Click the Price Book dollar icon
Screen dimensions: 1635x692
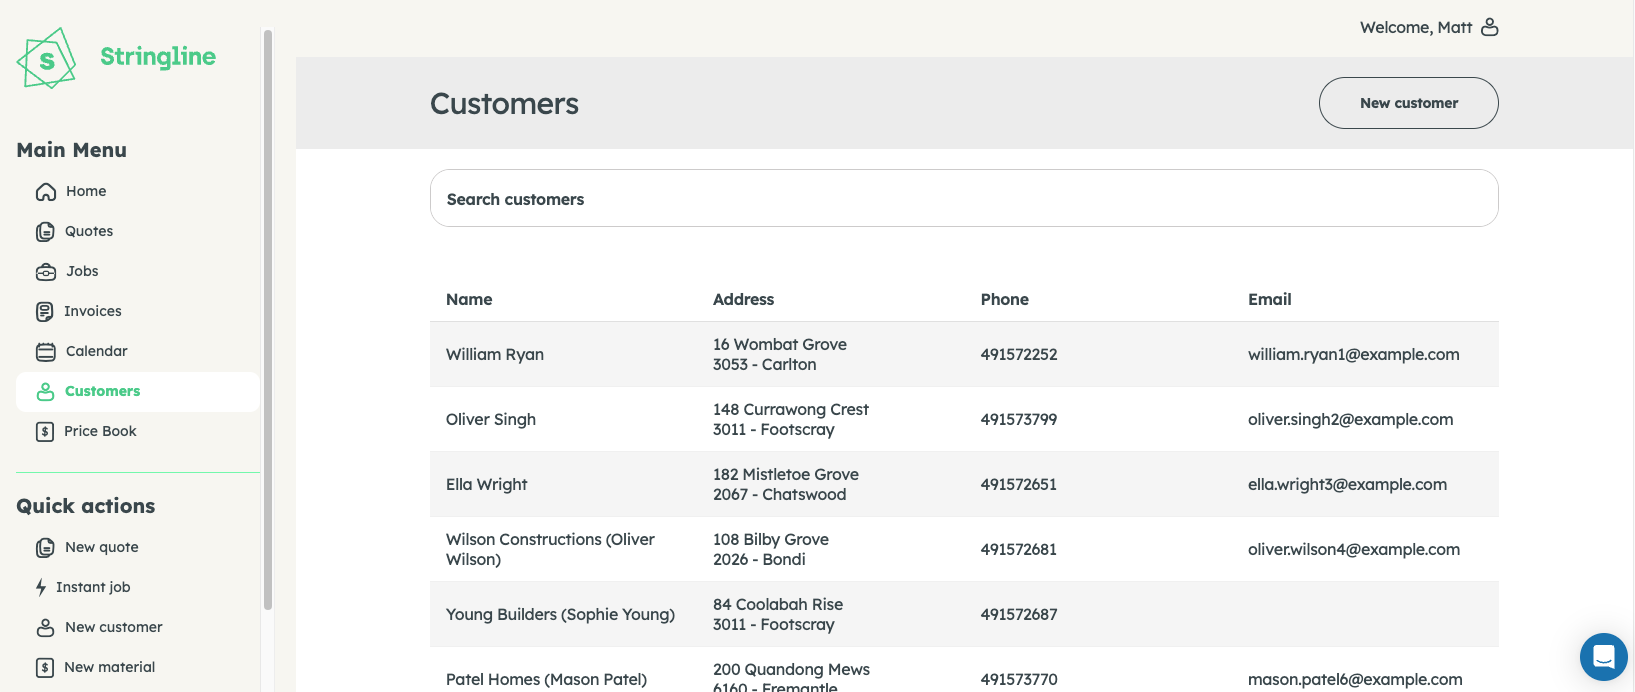click(45, 432)
